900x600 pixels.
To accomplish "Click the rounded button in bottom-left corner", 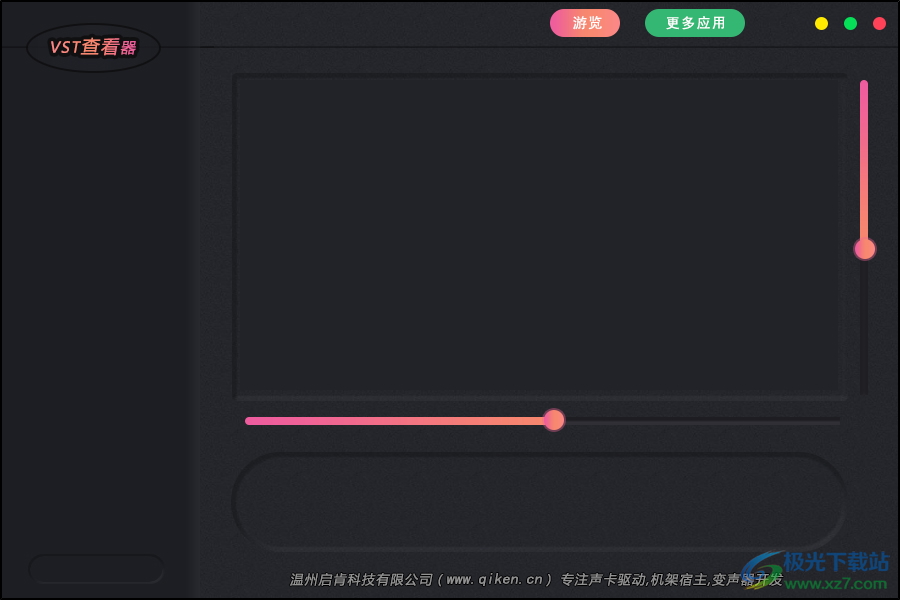I will pyautogui.click(x=96, y=568).
